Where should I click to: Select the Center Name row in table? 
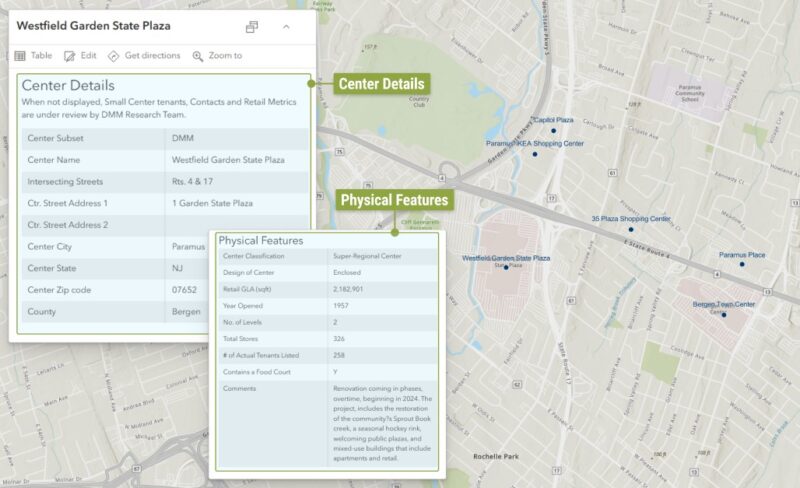pos(162,160)
